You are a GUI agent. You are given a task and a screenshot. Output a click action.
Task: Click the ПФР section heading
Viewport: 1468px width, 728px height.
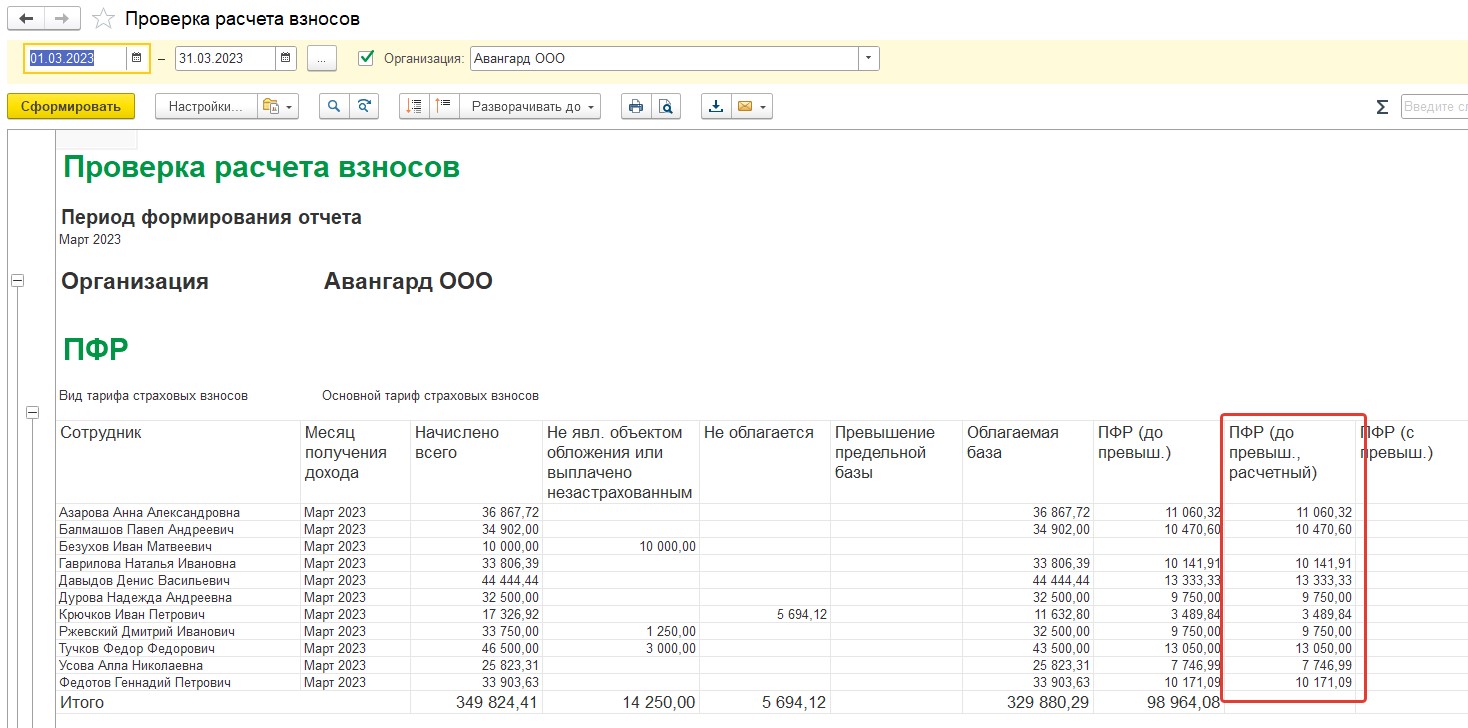(95, 349)
